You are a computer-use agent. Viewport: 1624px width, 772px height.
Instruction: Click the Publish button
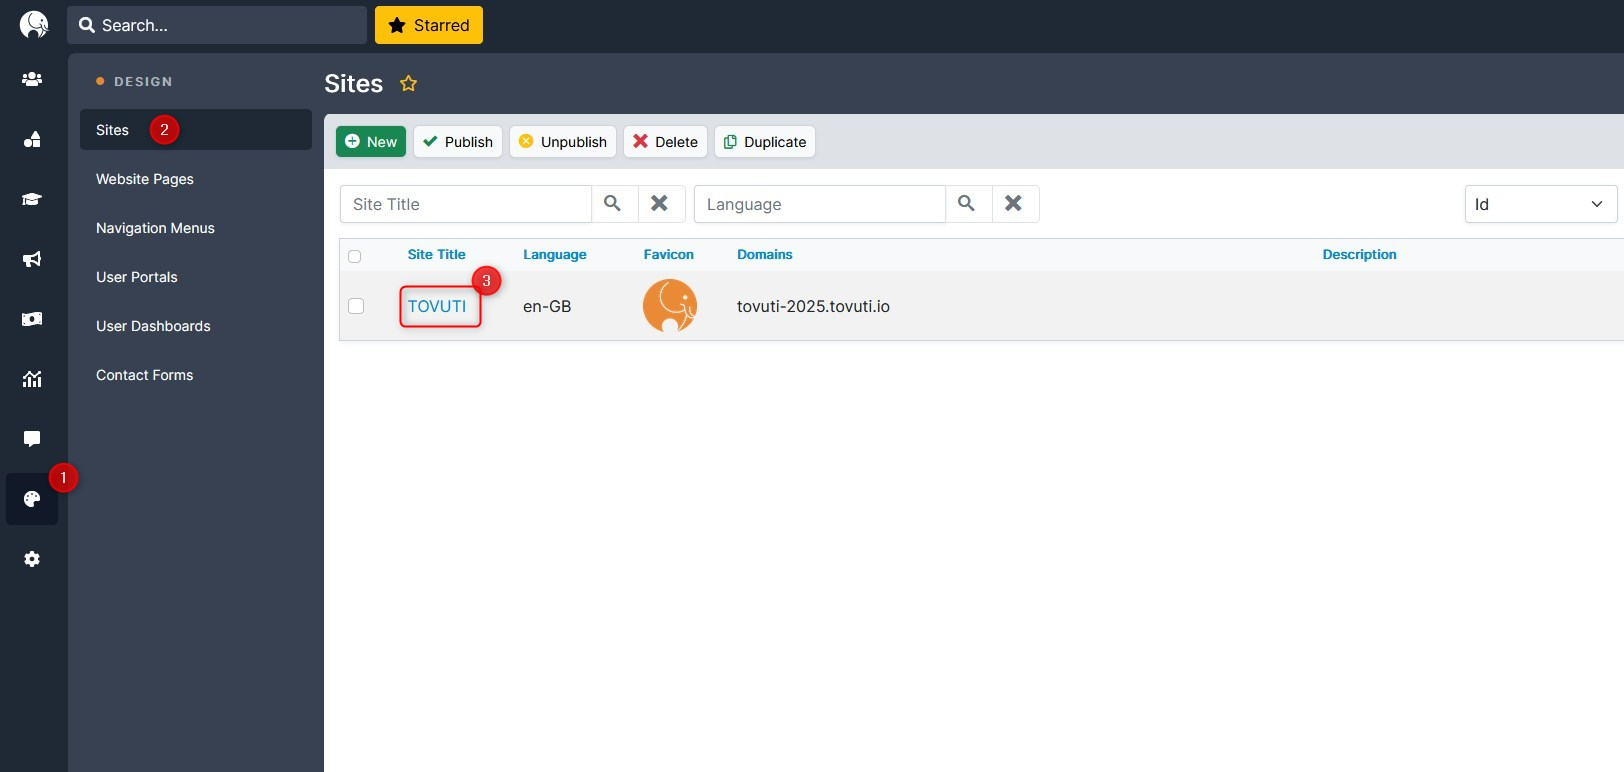(458, 142)
